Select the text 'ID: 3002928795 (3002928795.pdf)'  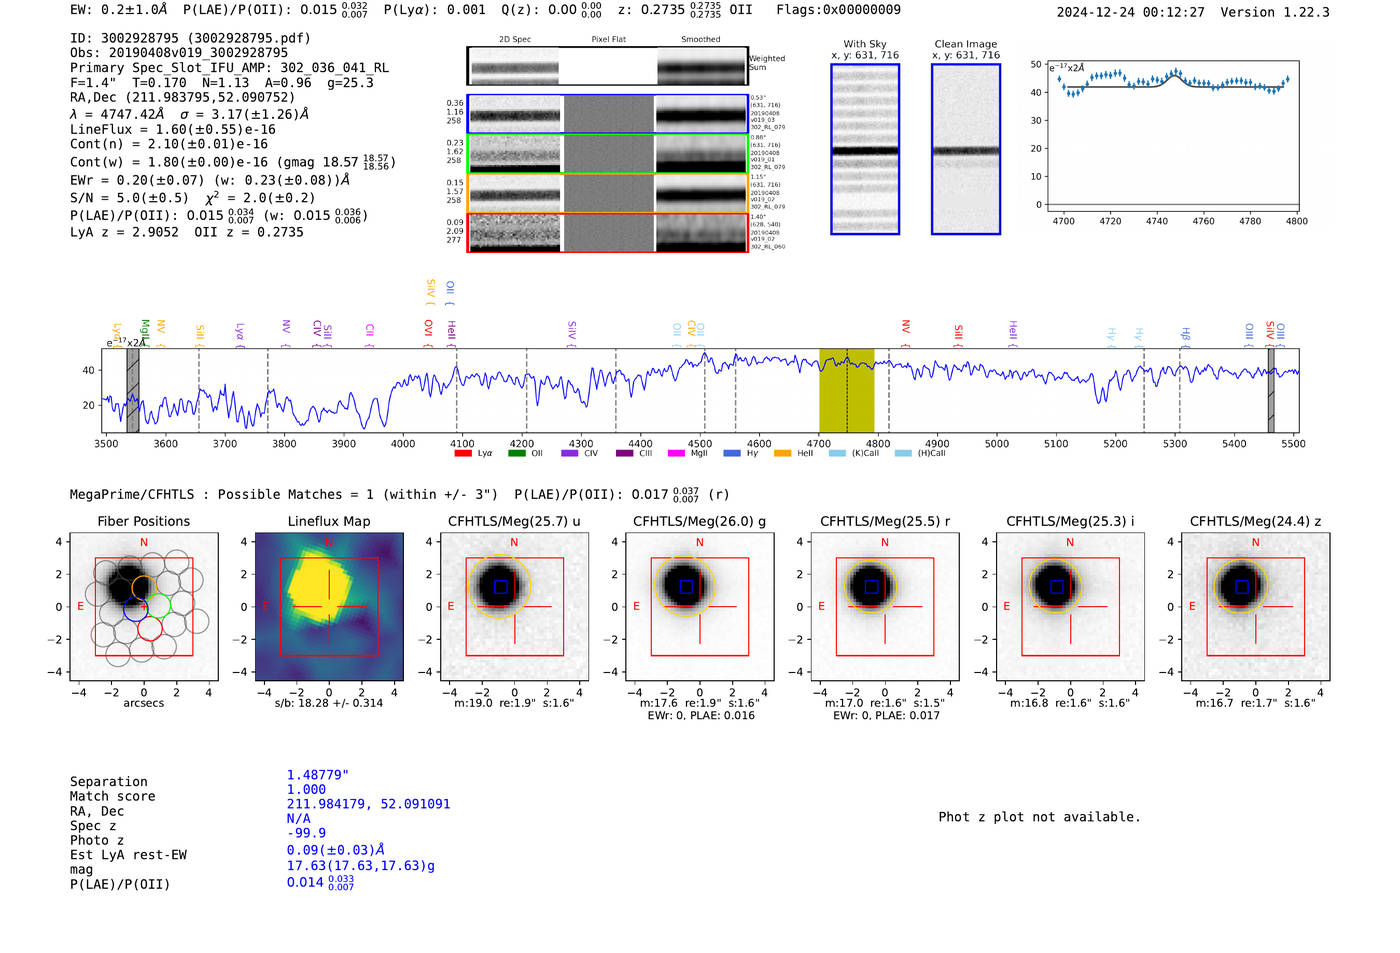[x=190, y=38]
